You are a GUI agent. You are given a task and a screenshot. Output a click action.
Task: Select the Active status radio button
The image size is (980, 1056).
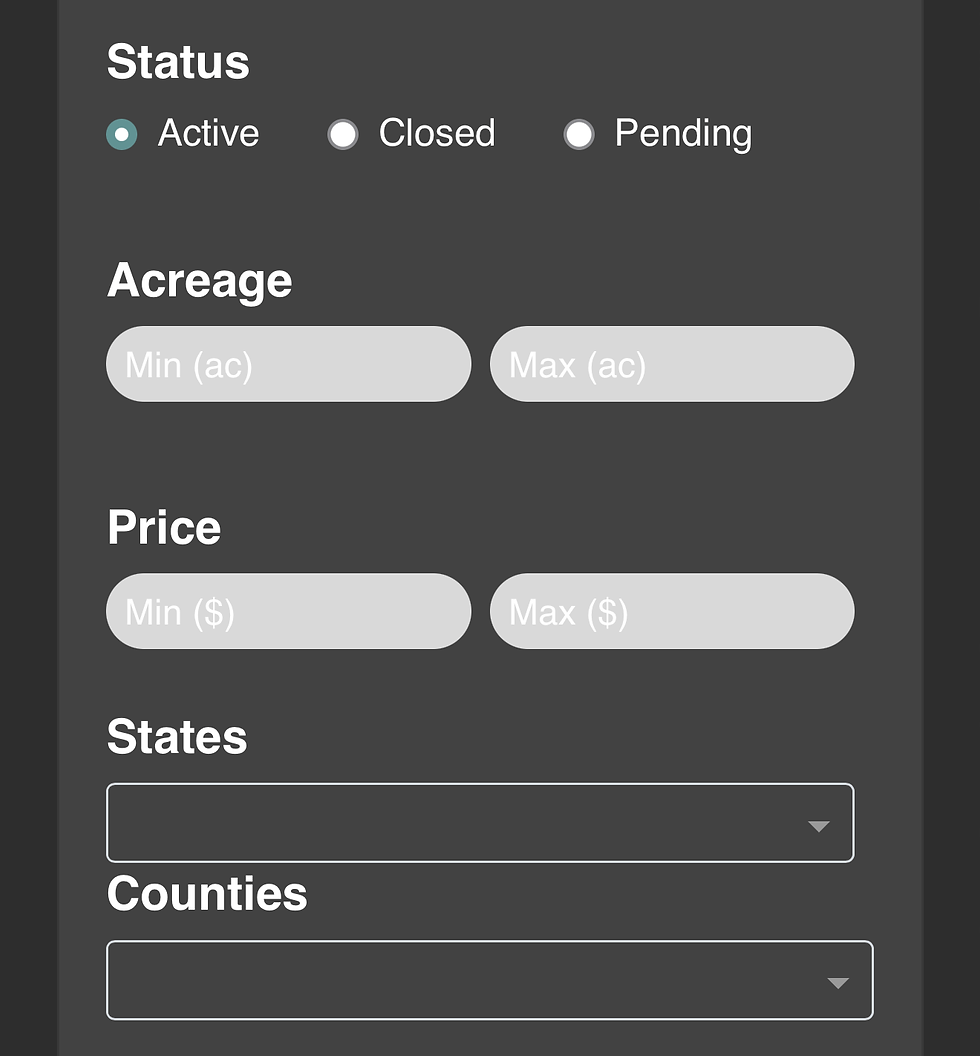point(122,134)
